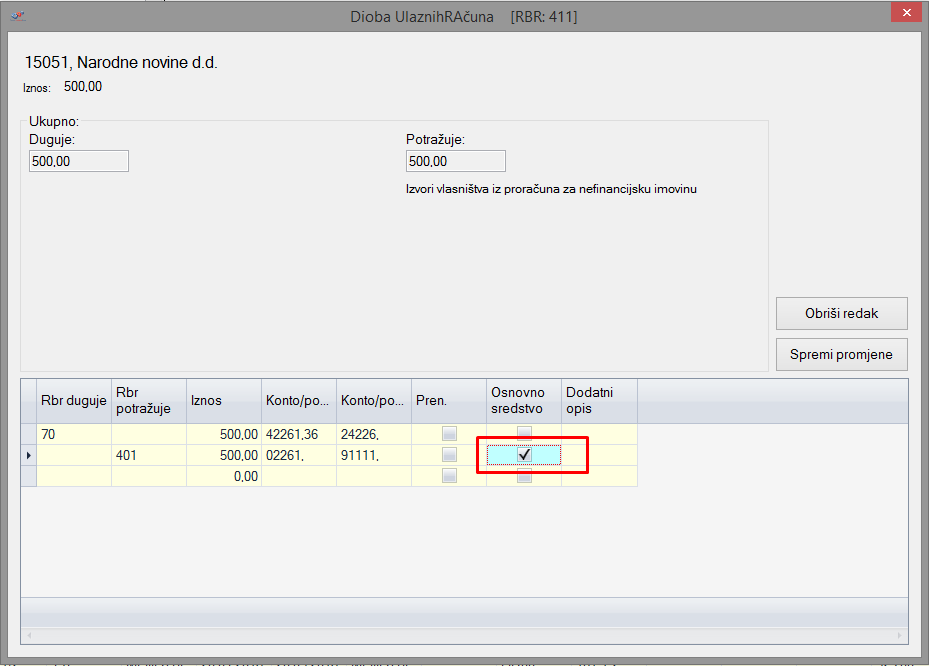Select the current row arrow indicator
This screenshot has width=929, height=666.
[x=28, y=456]
